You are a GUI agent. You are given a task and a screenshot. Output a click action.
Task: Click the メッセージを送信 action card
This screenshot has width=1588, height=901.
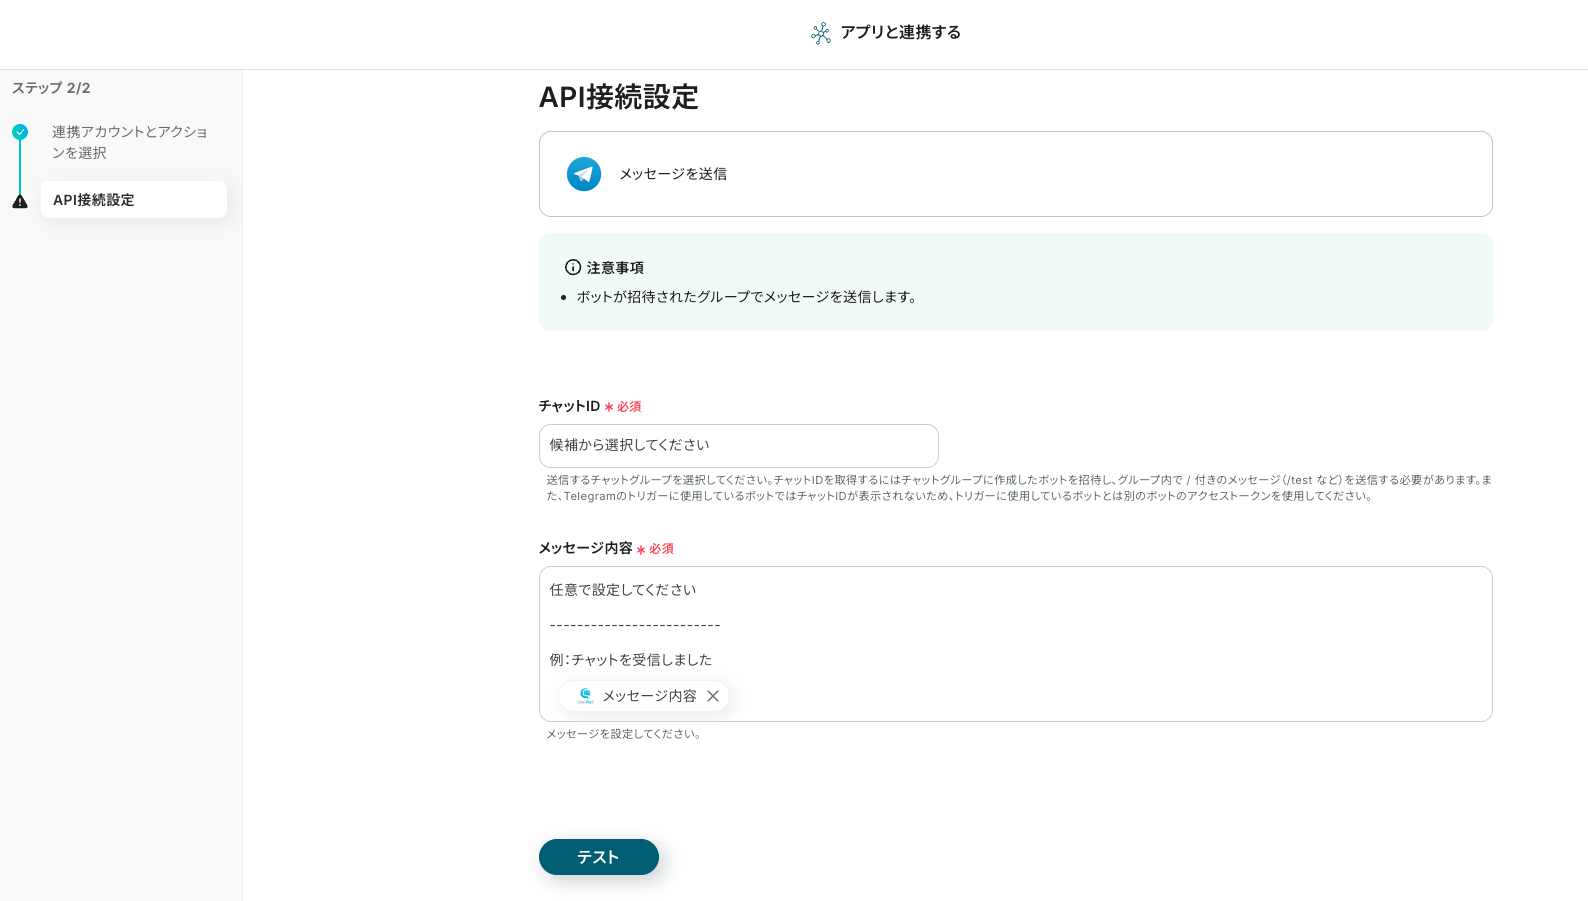click(x=1015, y=174)
